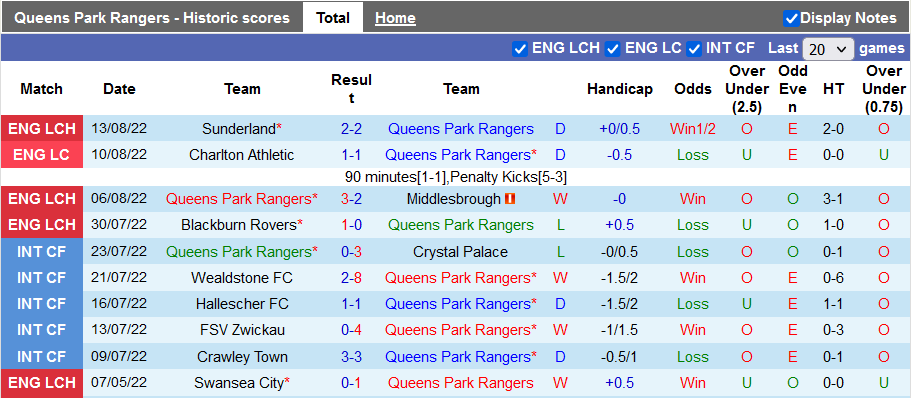Open the Last 20 games dropdown
Image resolution: width=911 pixels, height=398 pixels.
point(828,49)
